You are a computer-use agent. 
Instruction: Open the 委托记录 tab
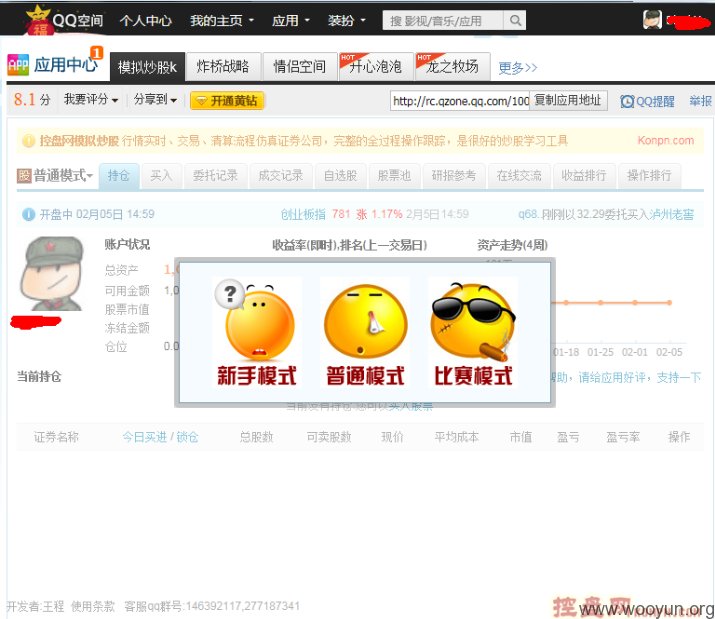(x=215, y=176)
